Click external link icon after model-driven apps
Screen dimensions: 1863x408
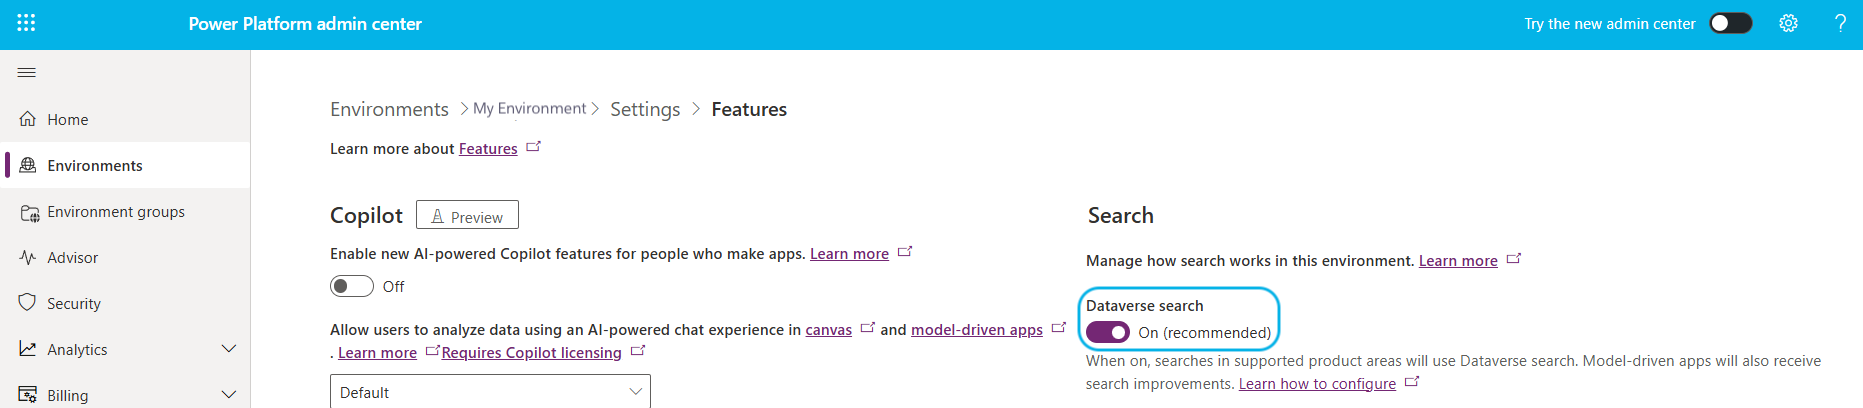[1059, 328]
